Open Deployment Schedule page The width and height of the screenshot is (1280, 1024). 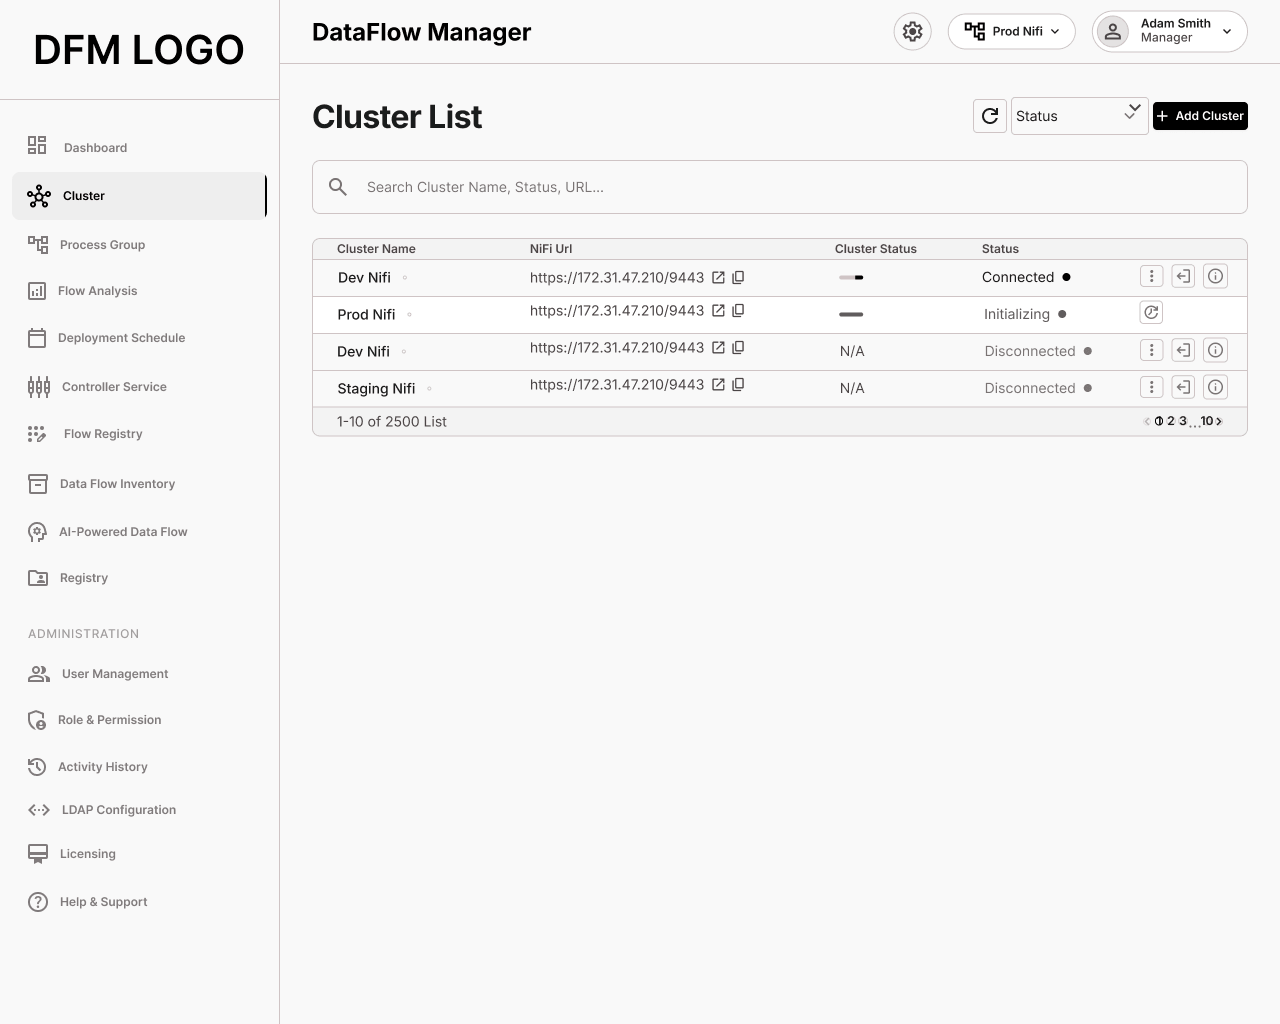(107, 338)
